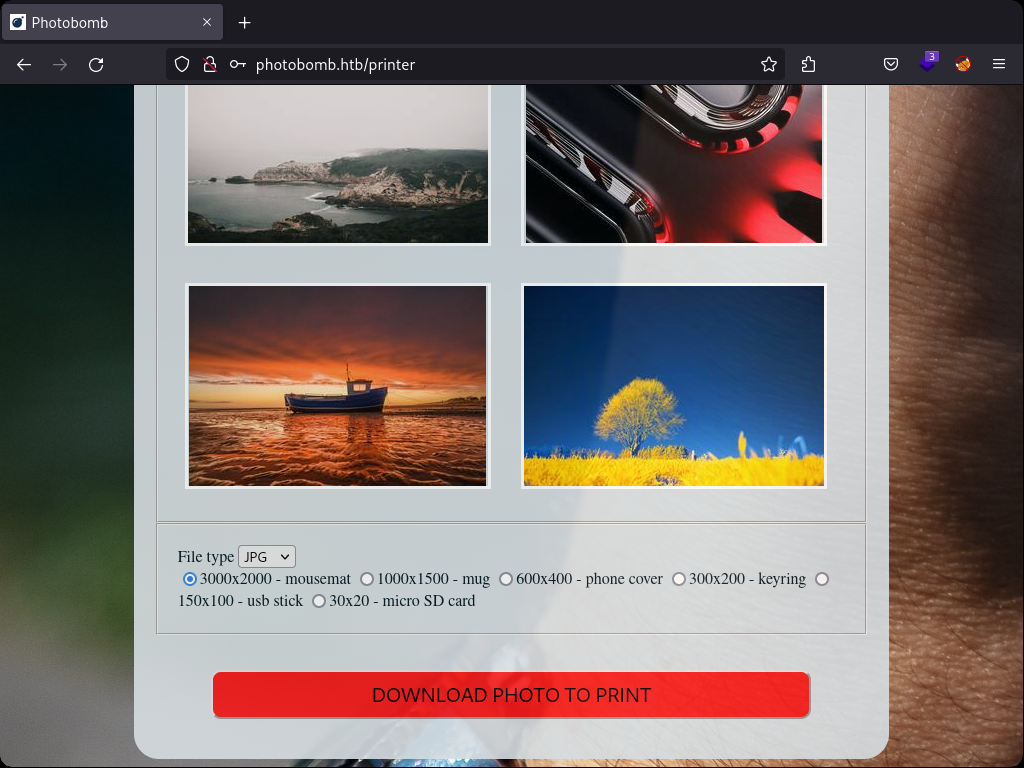Select the orange sunset boat photo

pyautogui.click(x=338, y=386)
